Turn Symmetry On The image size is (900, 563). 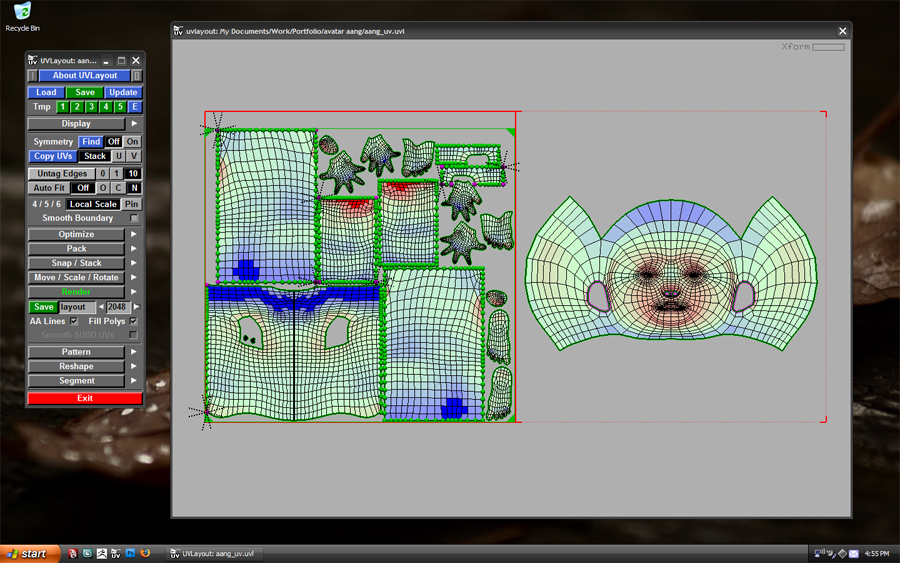[x=133, y=142]
